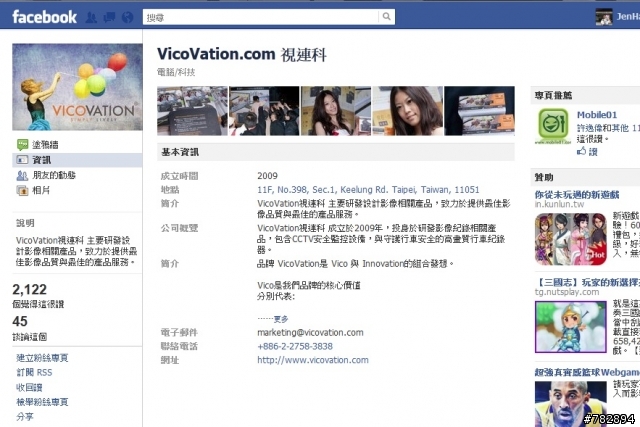Click the +886-2-2758-3838 phone link
Screen dimensions: 640x427
click(x=295, y=346)
